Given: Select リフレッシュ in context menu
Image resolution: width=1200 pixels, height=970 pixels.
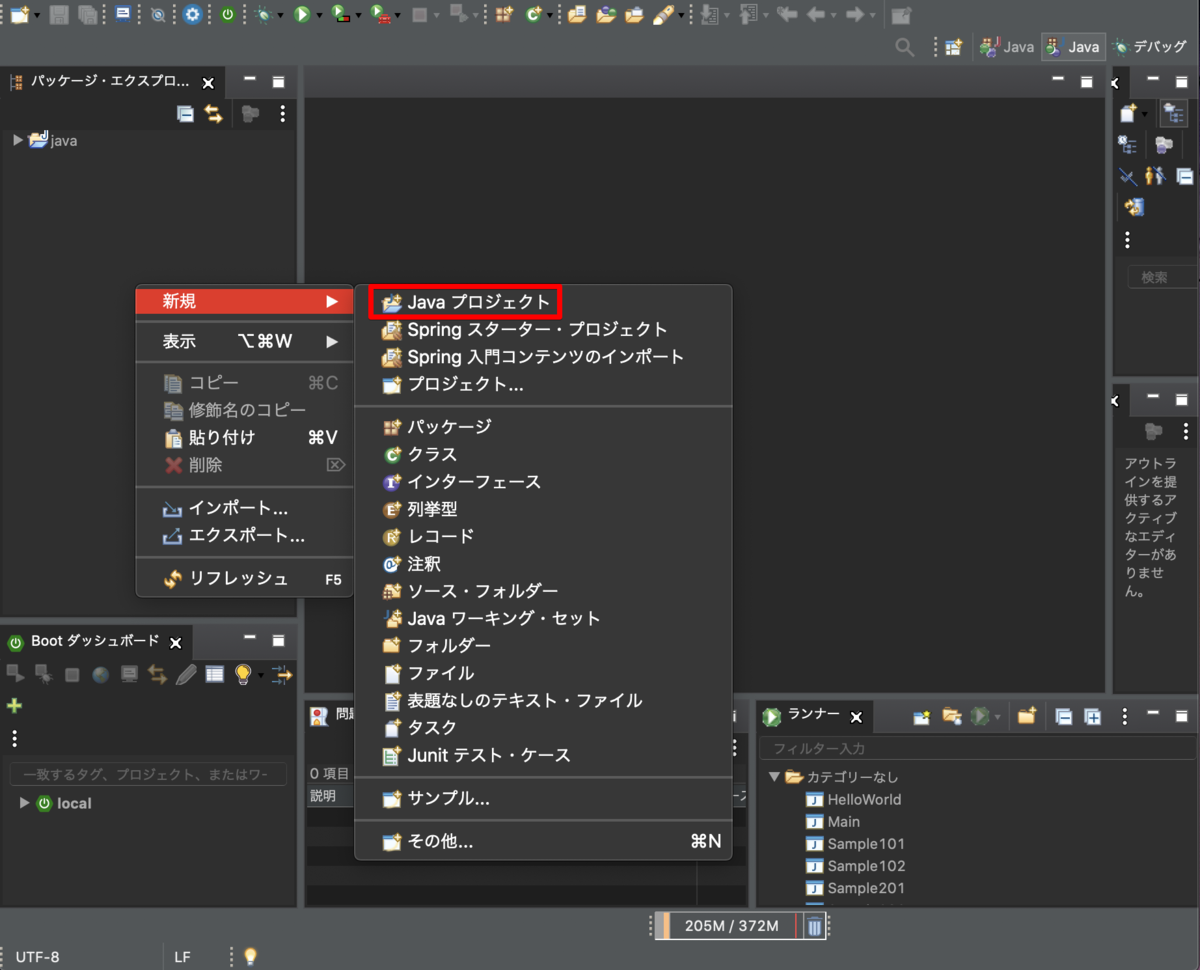Looking at the screenshot, I should coord(244,578).
